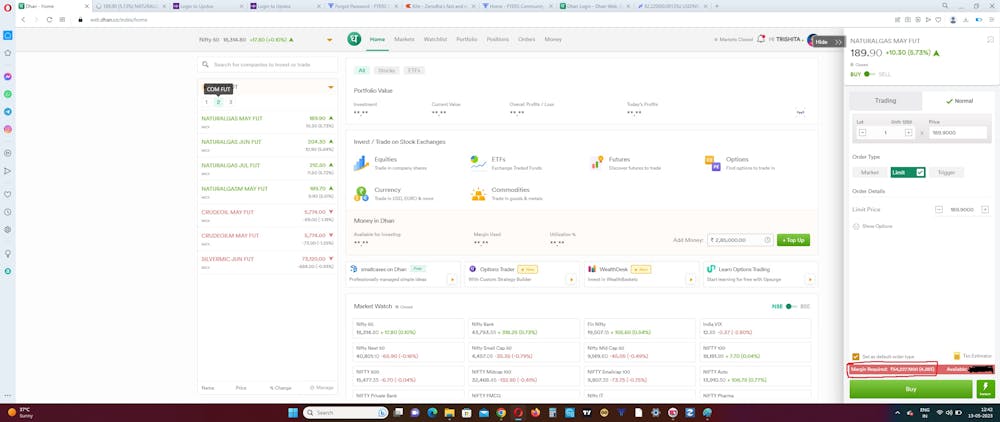The height and width of the screenshot is (422, 1000).
Task: Open Telegram in the Opera sidebar
Action: [8, 111]
